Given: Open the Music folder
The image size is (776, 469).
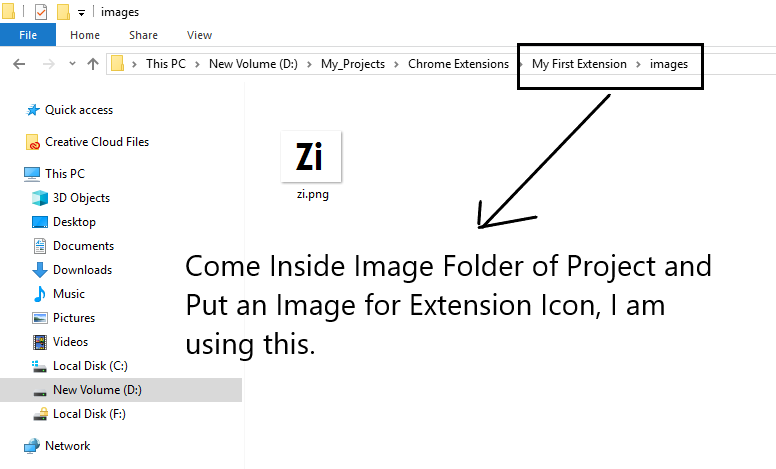Looking at the screenshot, I should click(69, 294).
